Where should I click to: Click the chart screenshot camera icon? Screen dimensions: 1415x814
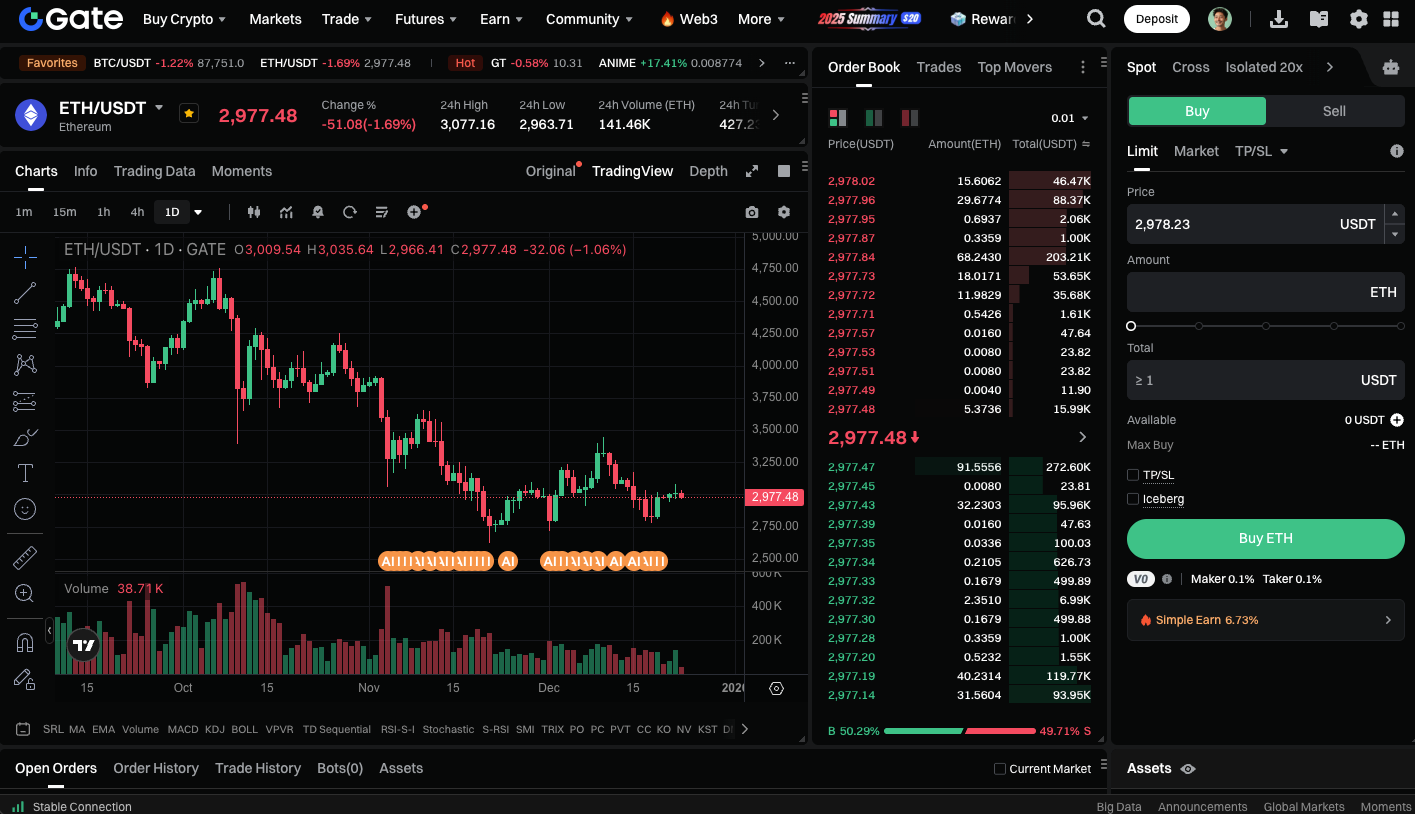[x=751, y=212]
